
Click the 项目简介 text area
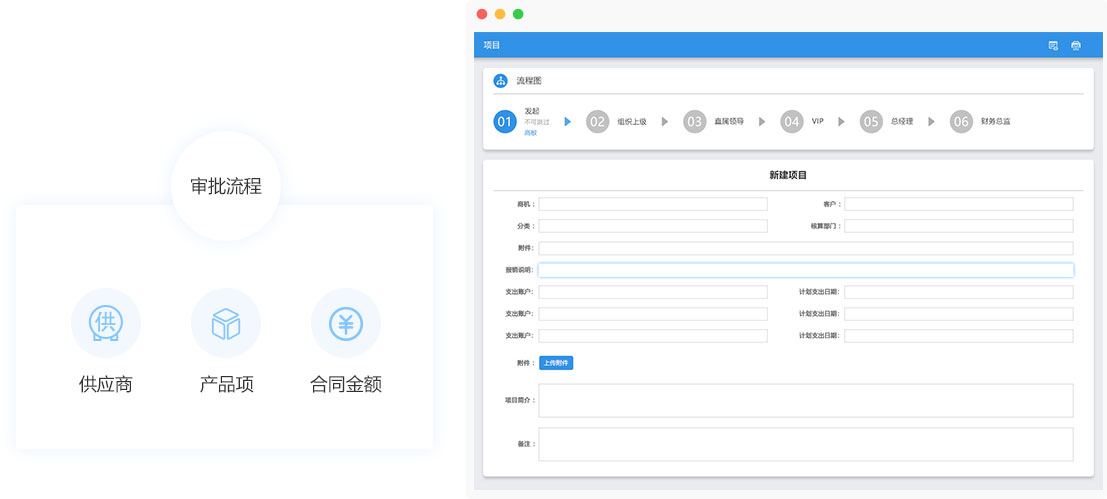point(805,400)
